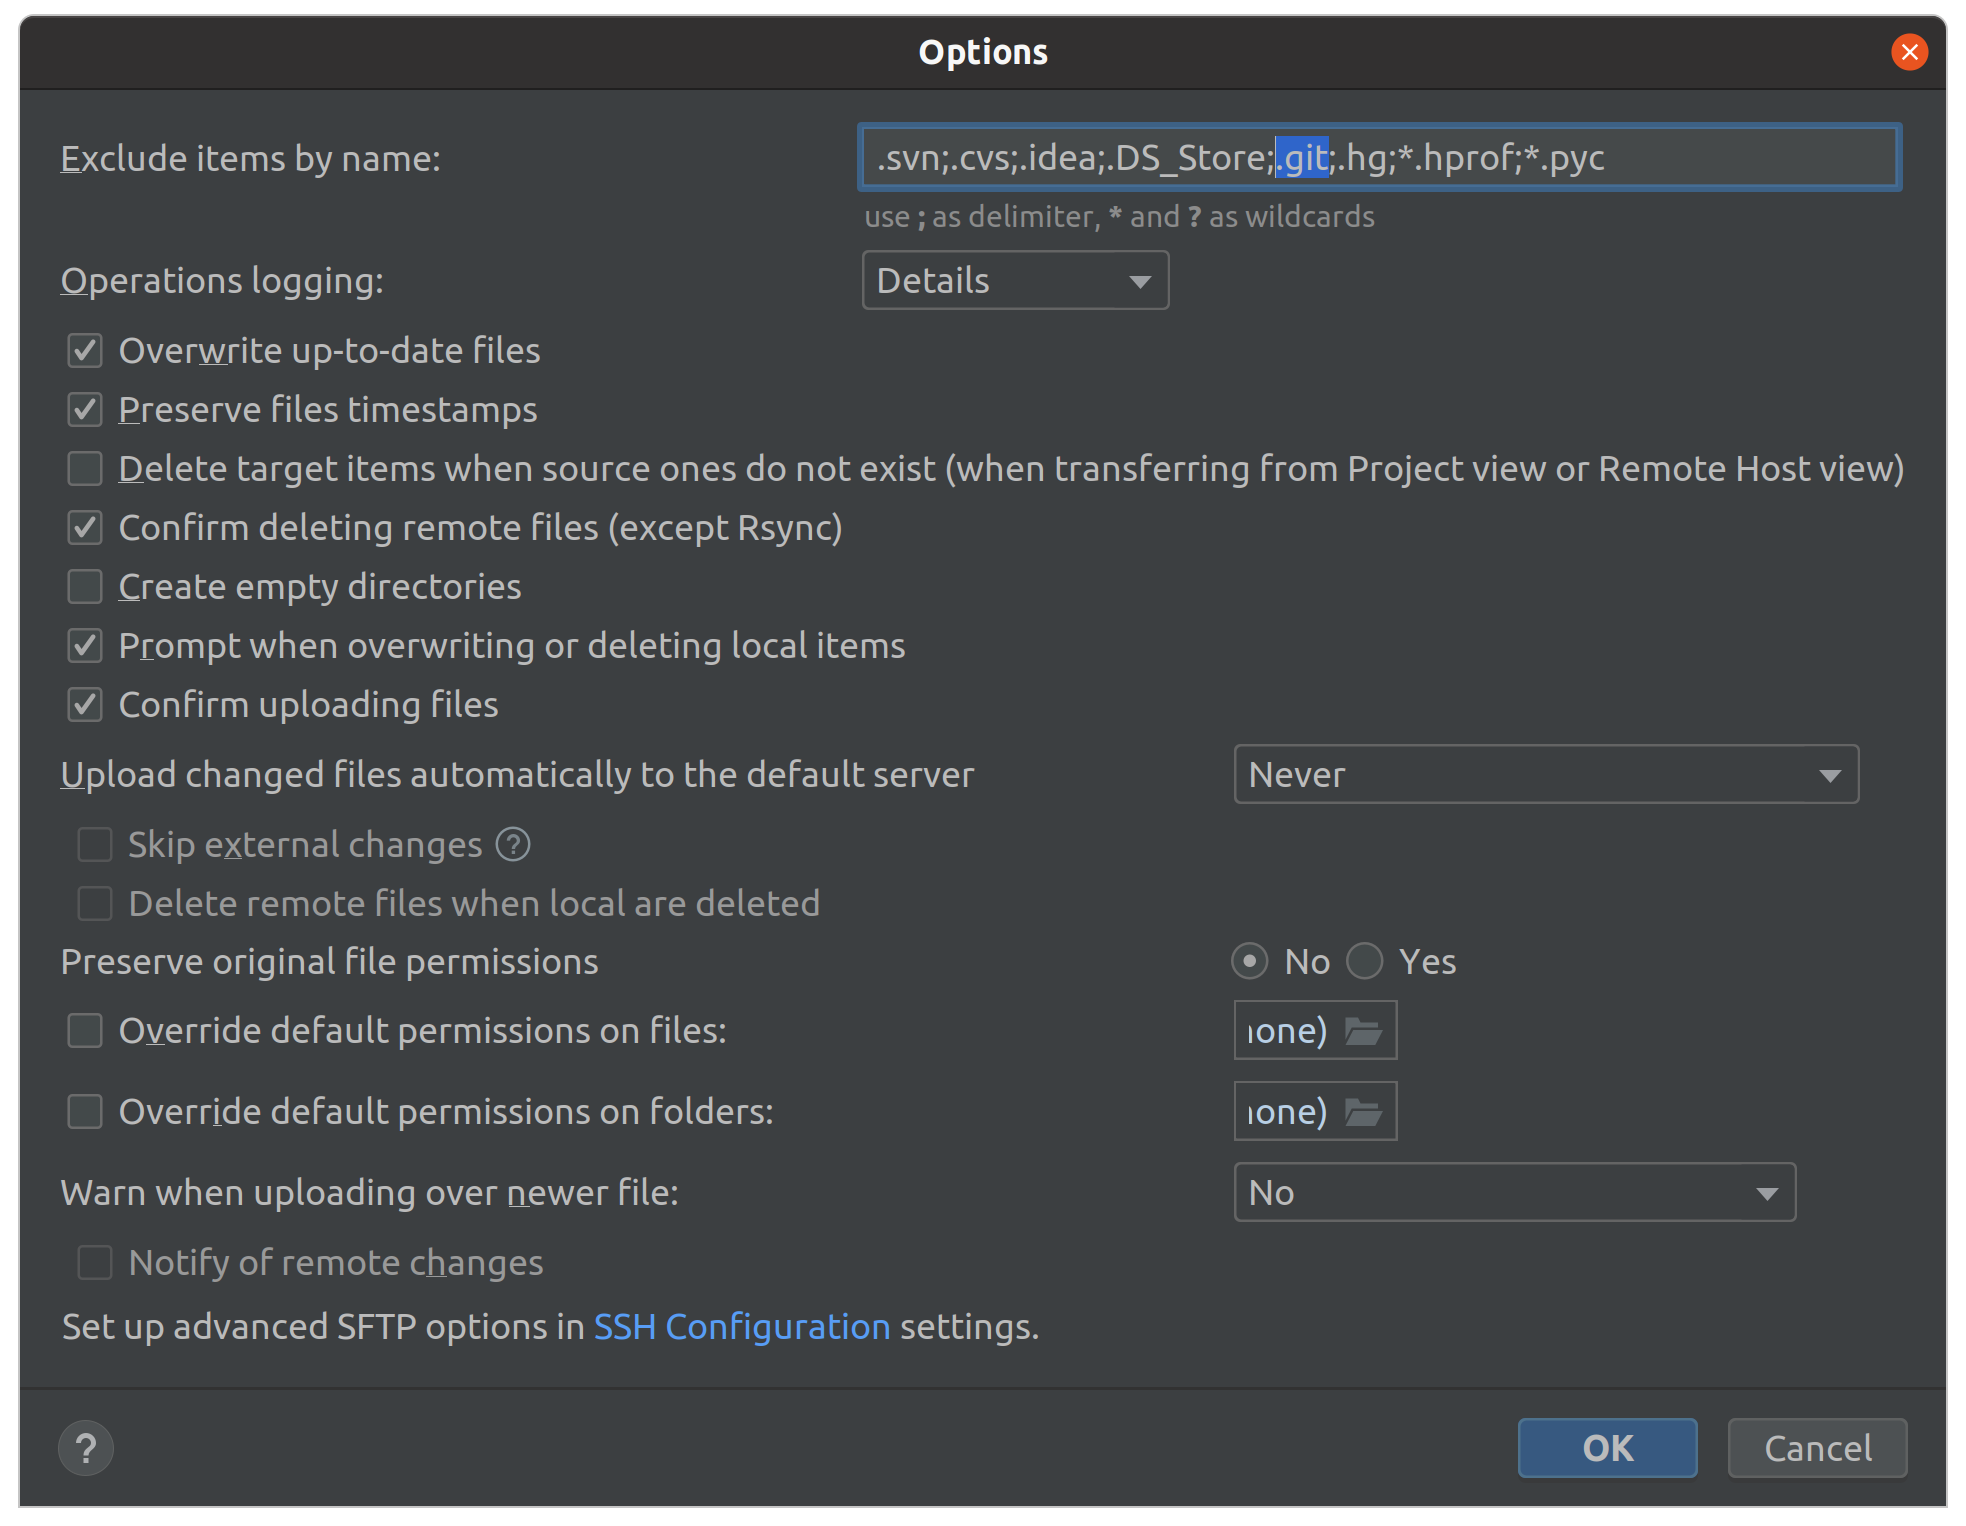Open Operations logging Details dropdown

(x=1015, y=281)
